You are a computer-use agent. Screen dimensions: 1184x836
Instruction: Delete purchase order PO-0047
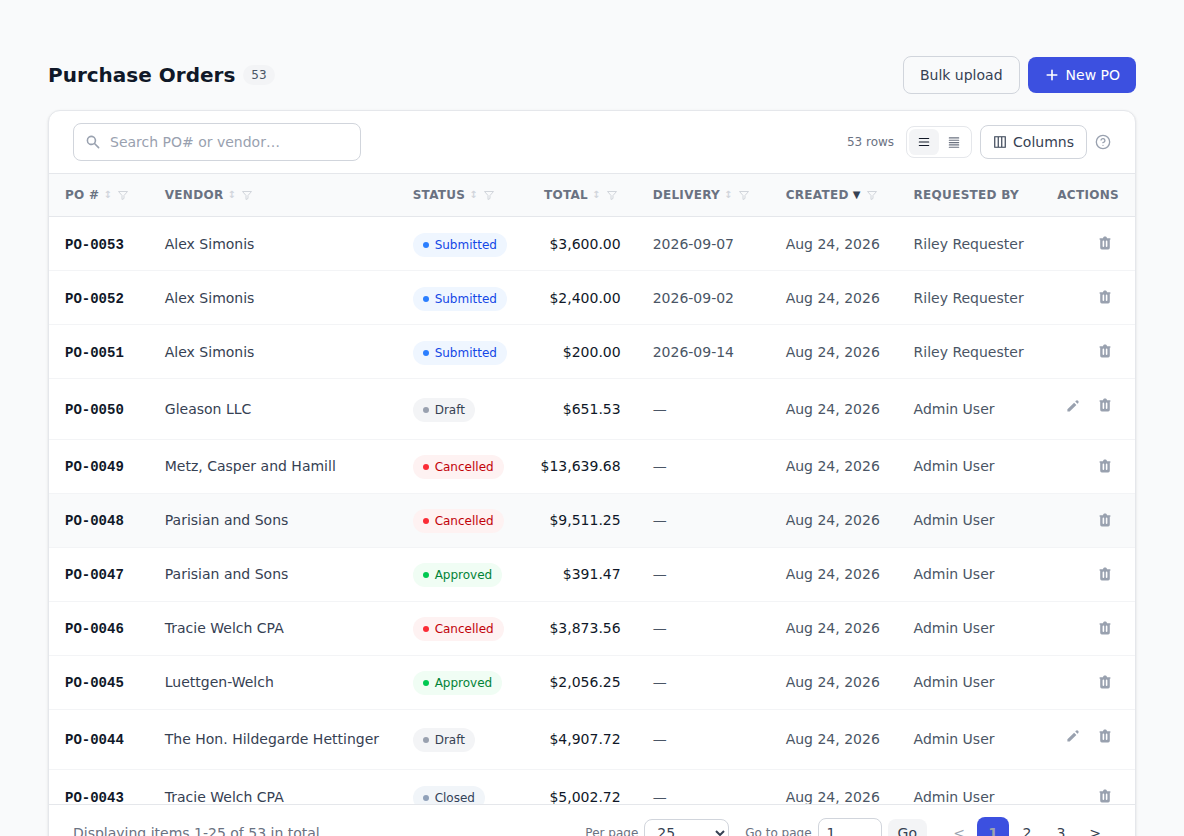point(1105,574)
